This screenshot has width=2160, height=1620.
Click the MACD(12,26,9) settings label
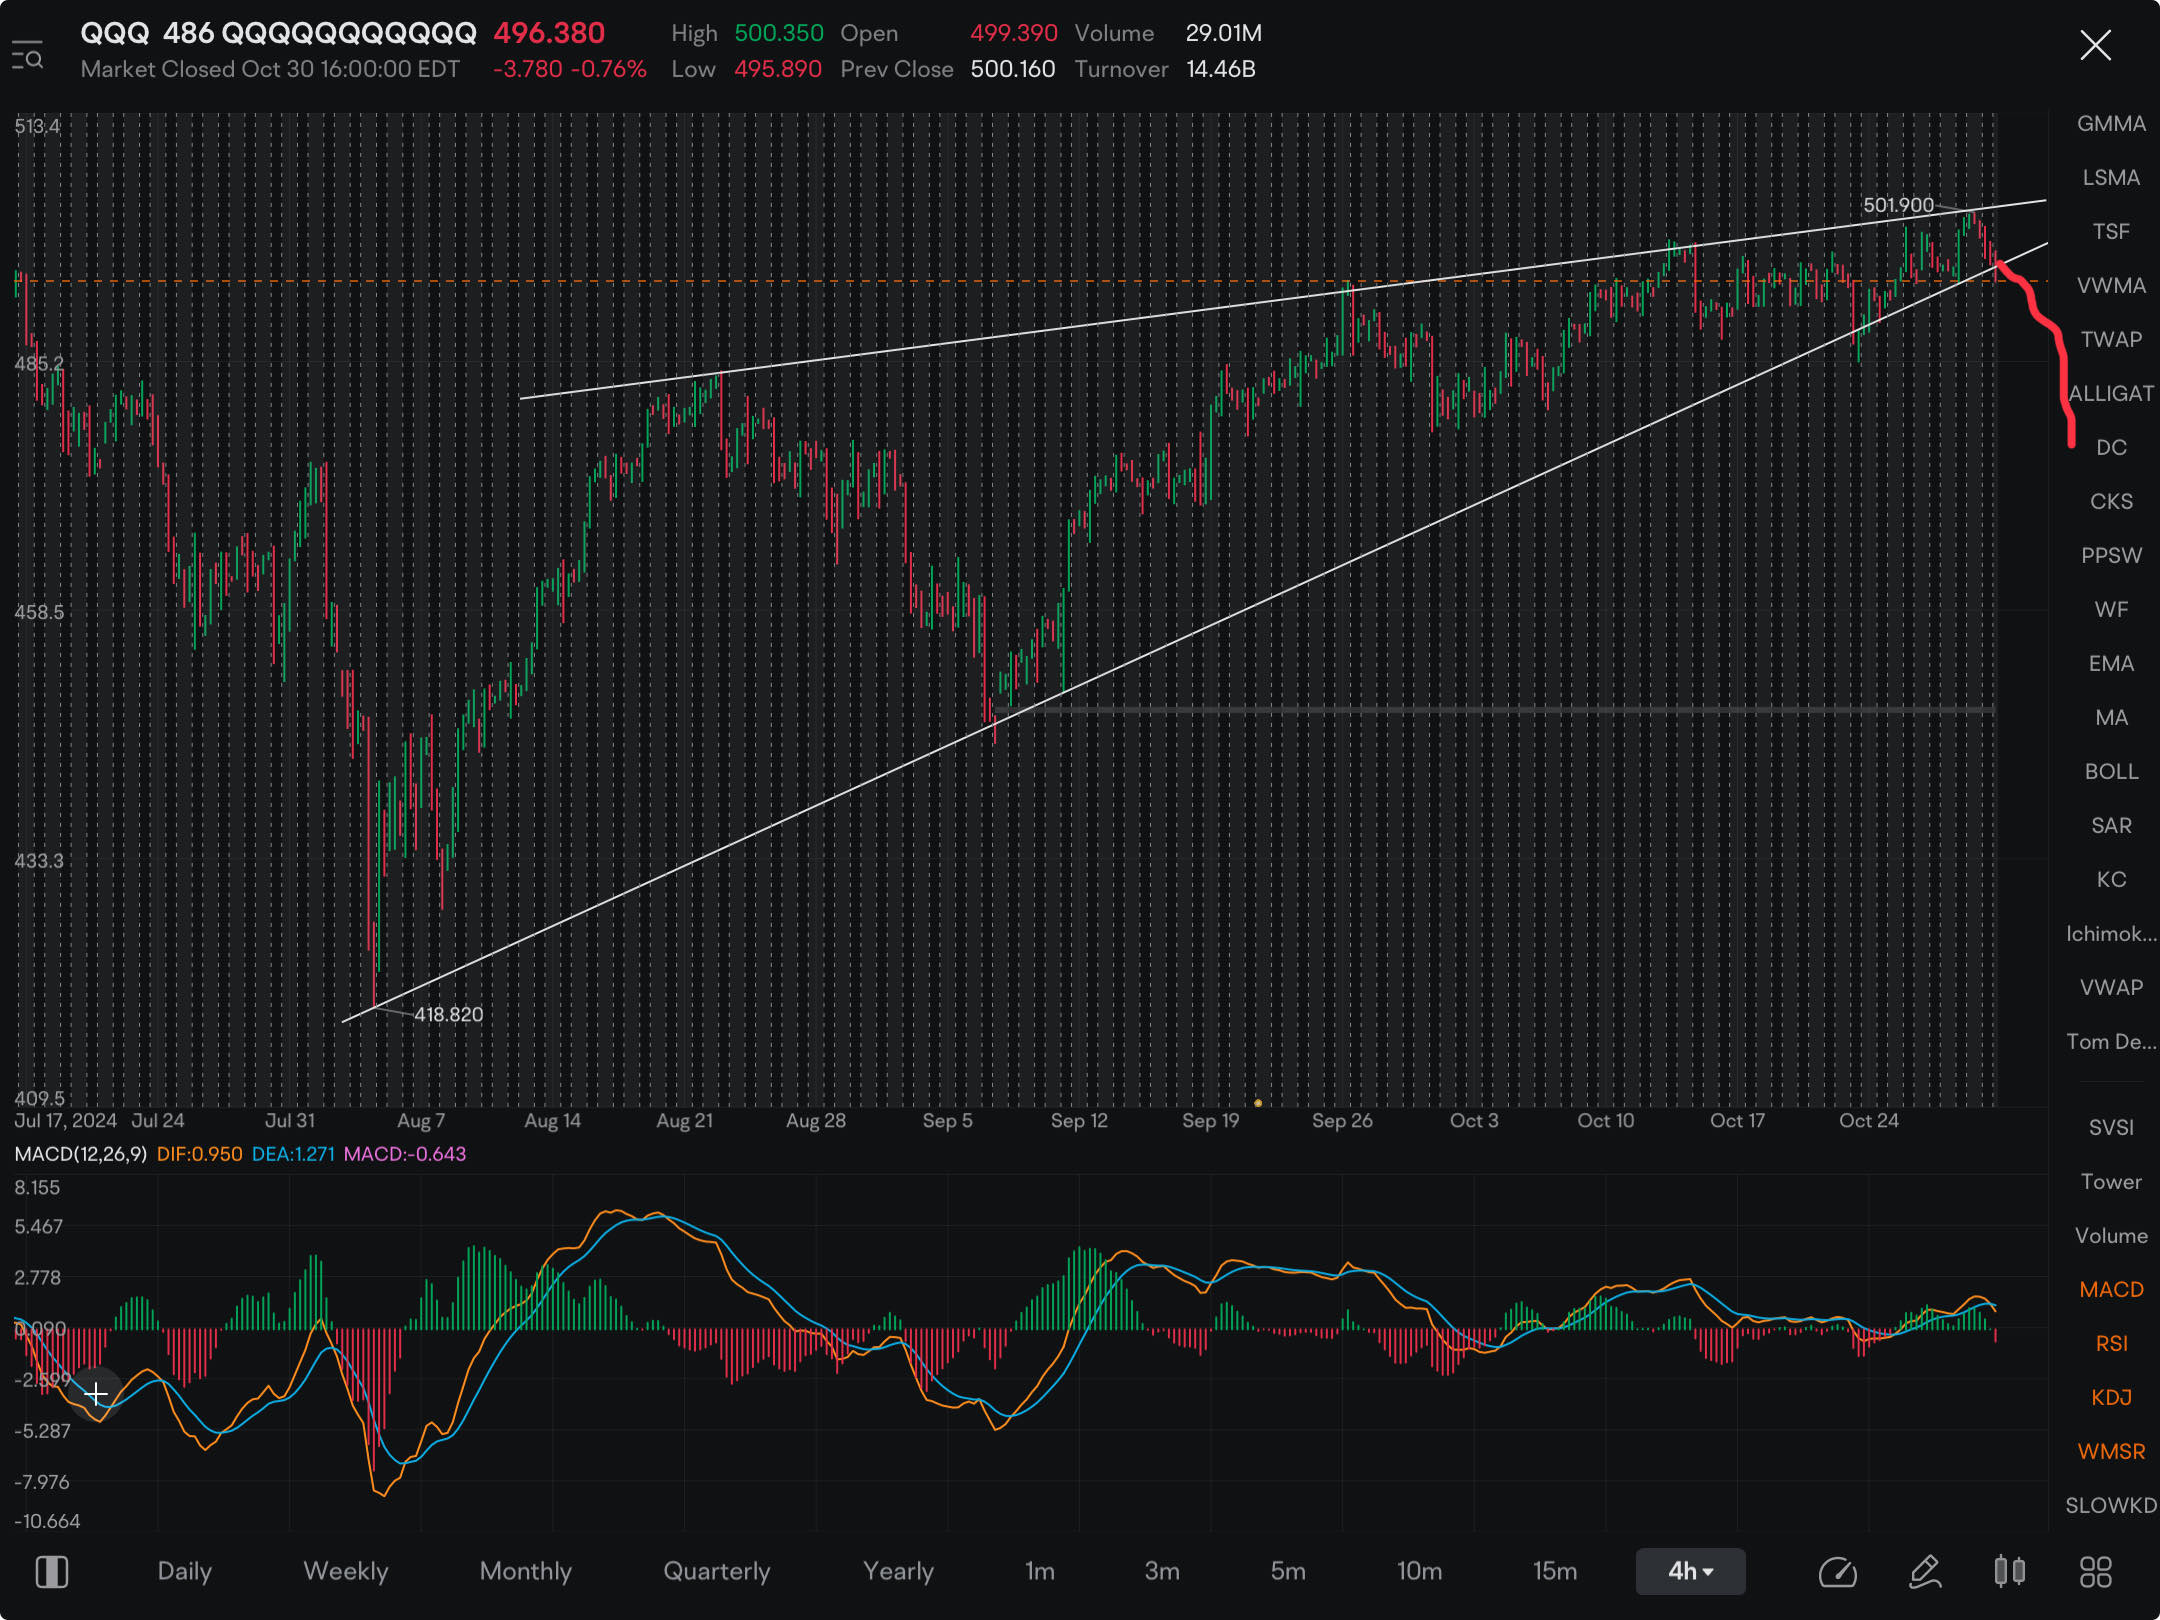[x=80, y=1154]
